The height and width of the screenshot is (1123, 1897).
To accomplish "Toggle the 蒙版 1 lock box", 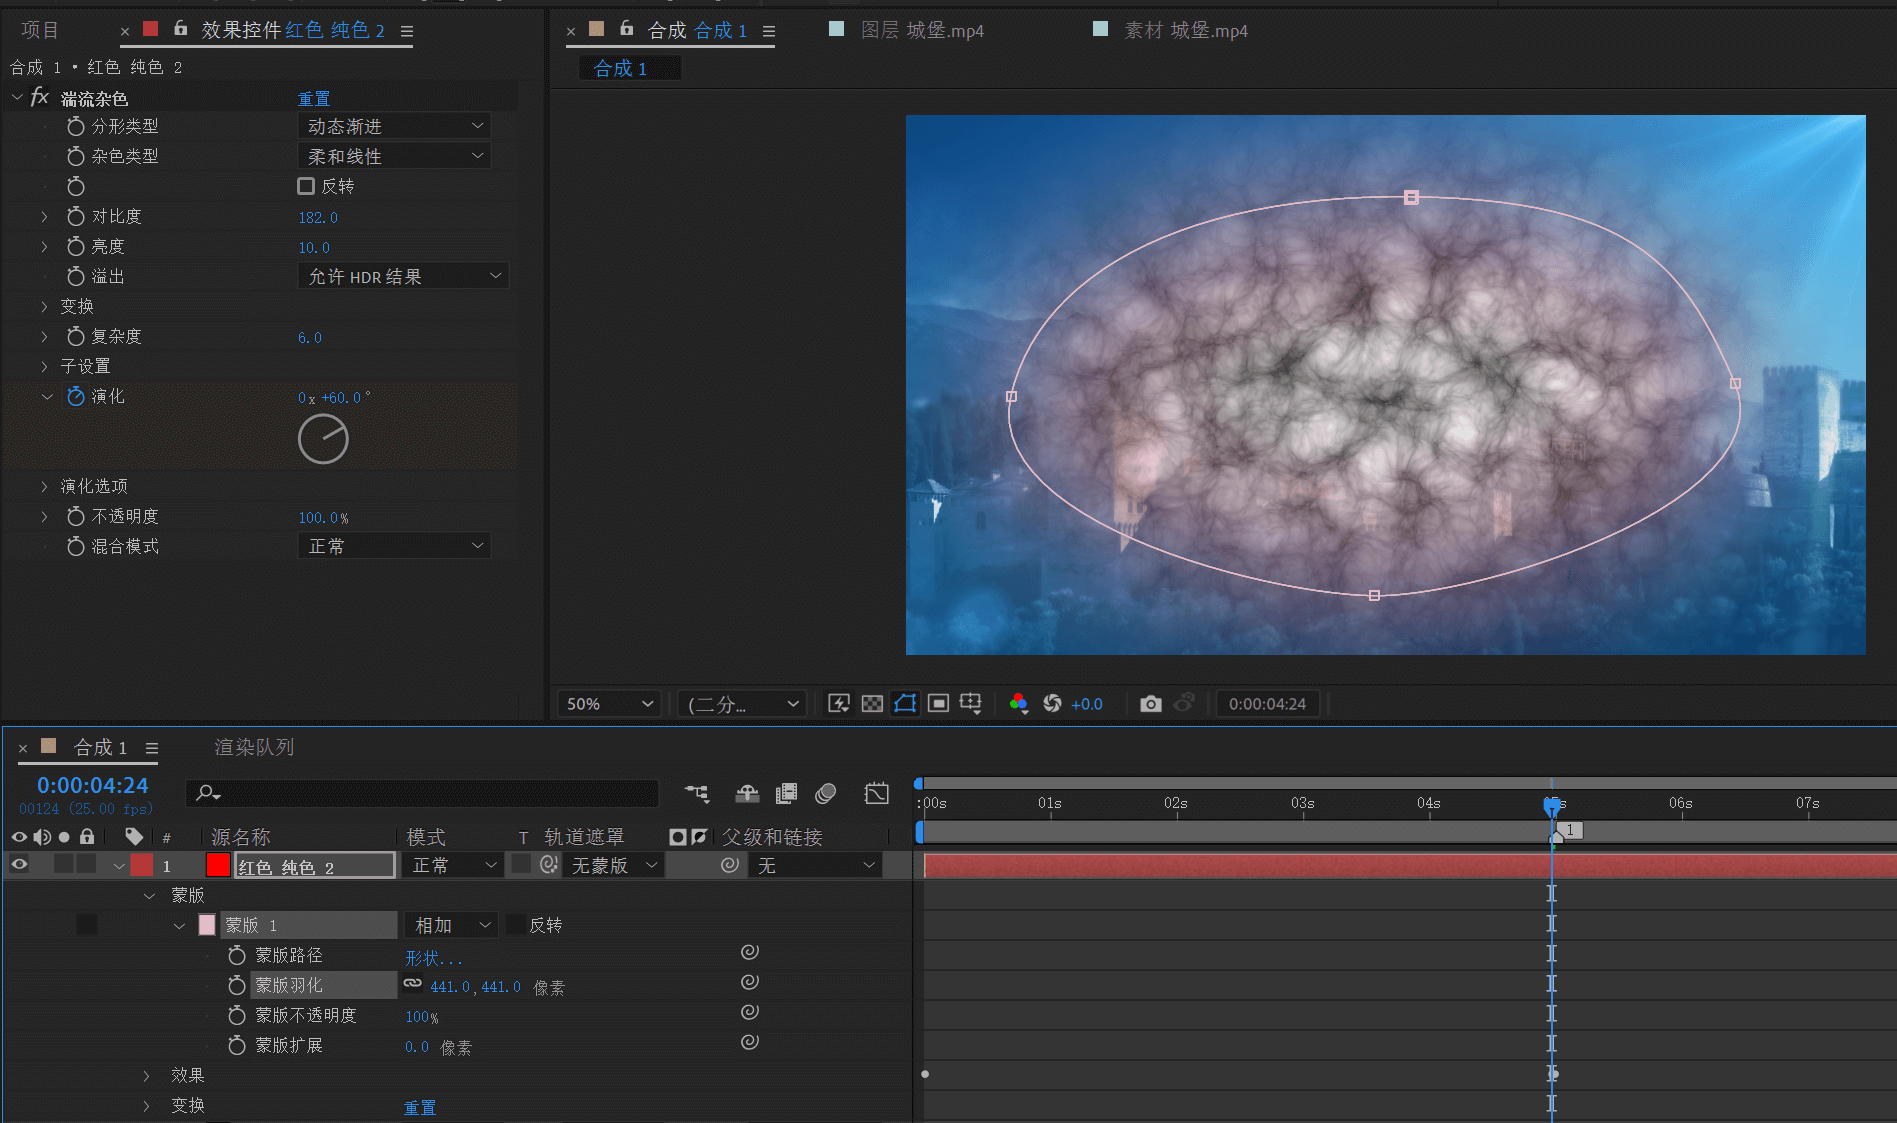I will click(87, 924).
